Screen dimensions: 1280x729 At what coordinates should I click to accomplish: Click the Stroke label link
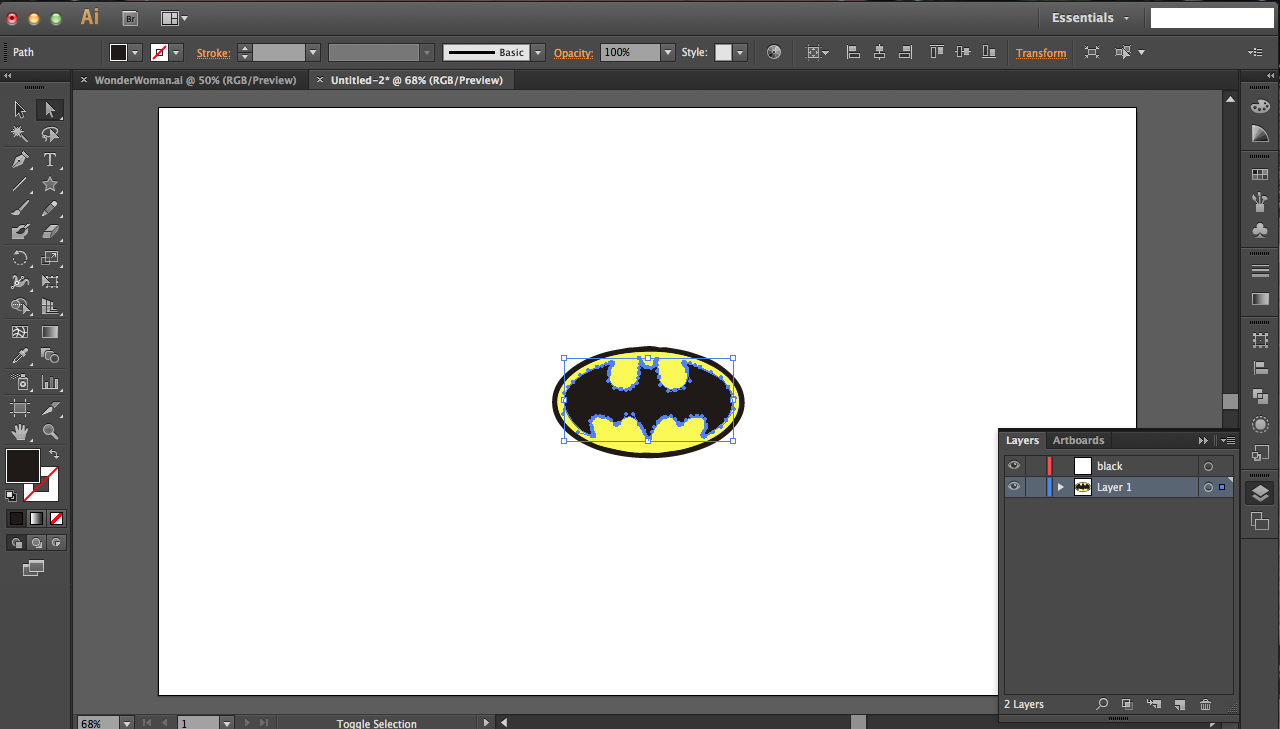(213, 53)
